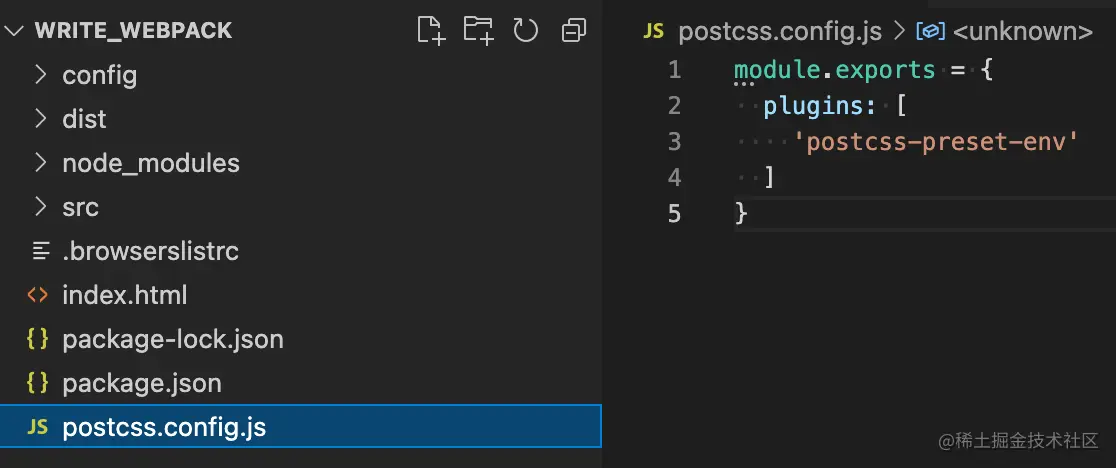Image resolution: width=1116 pixels, height=468 pixels.
Task: Click the New File icon
Action: coord(431,30)
